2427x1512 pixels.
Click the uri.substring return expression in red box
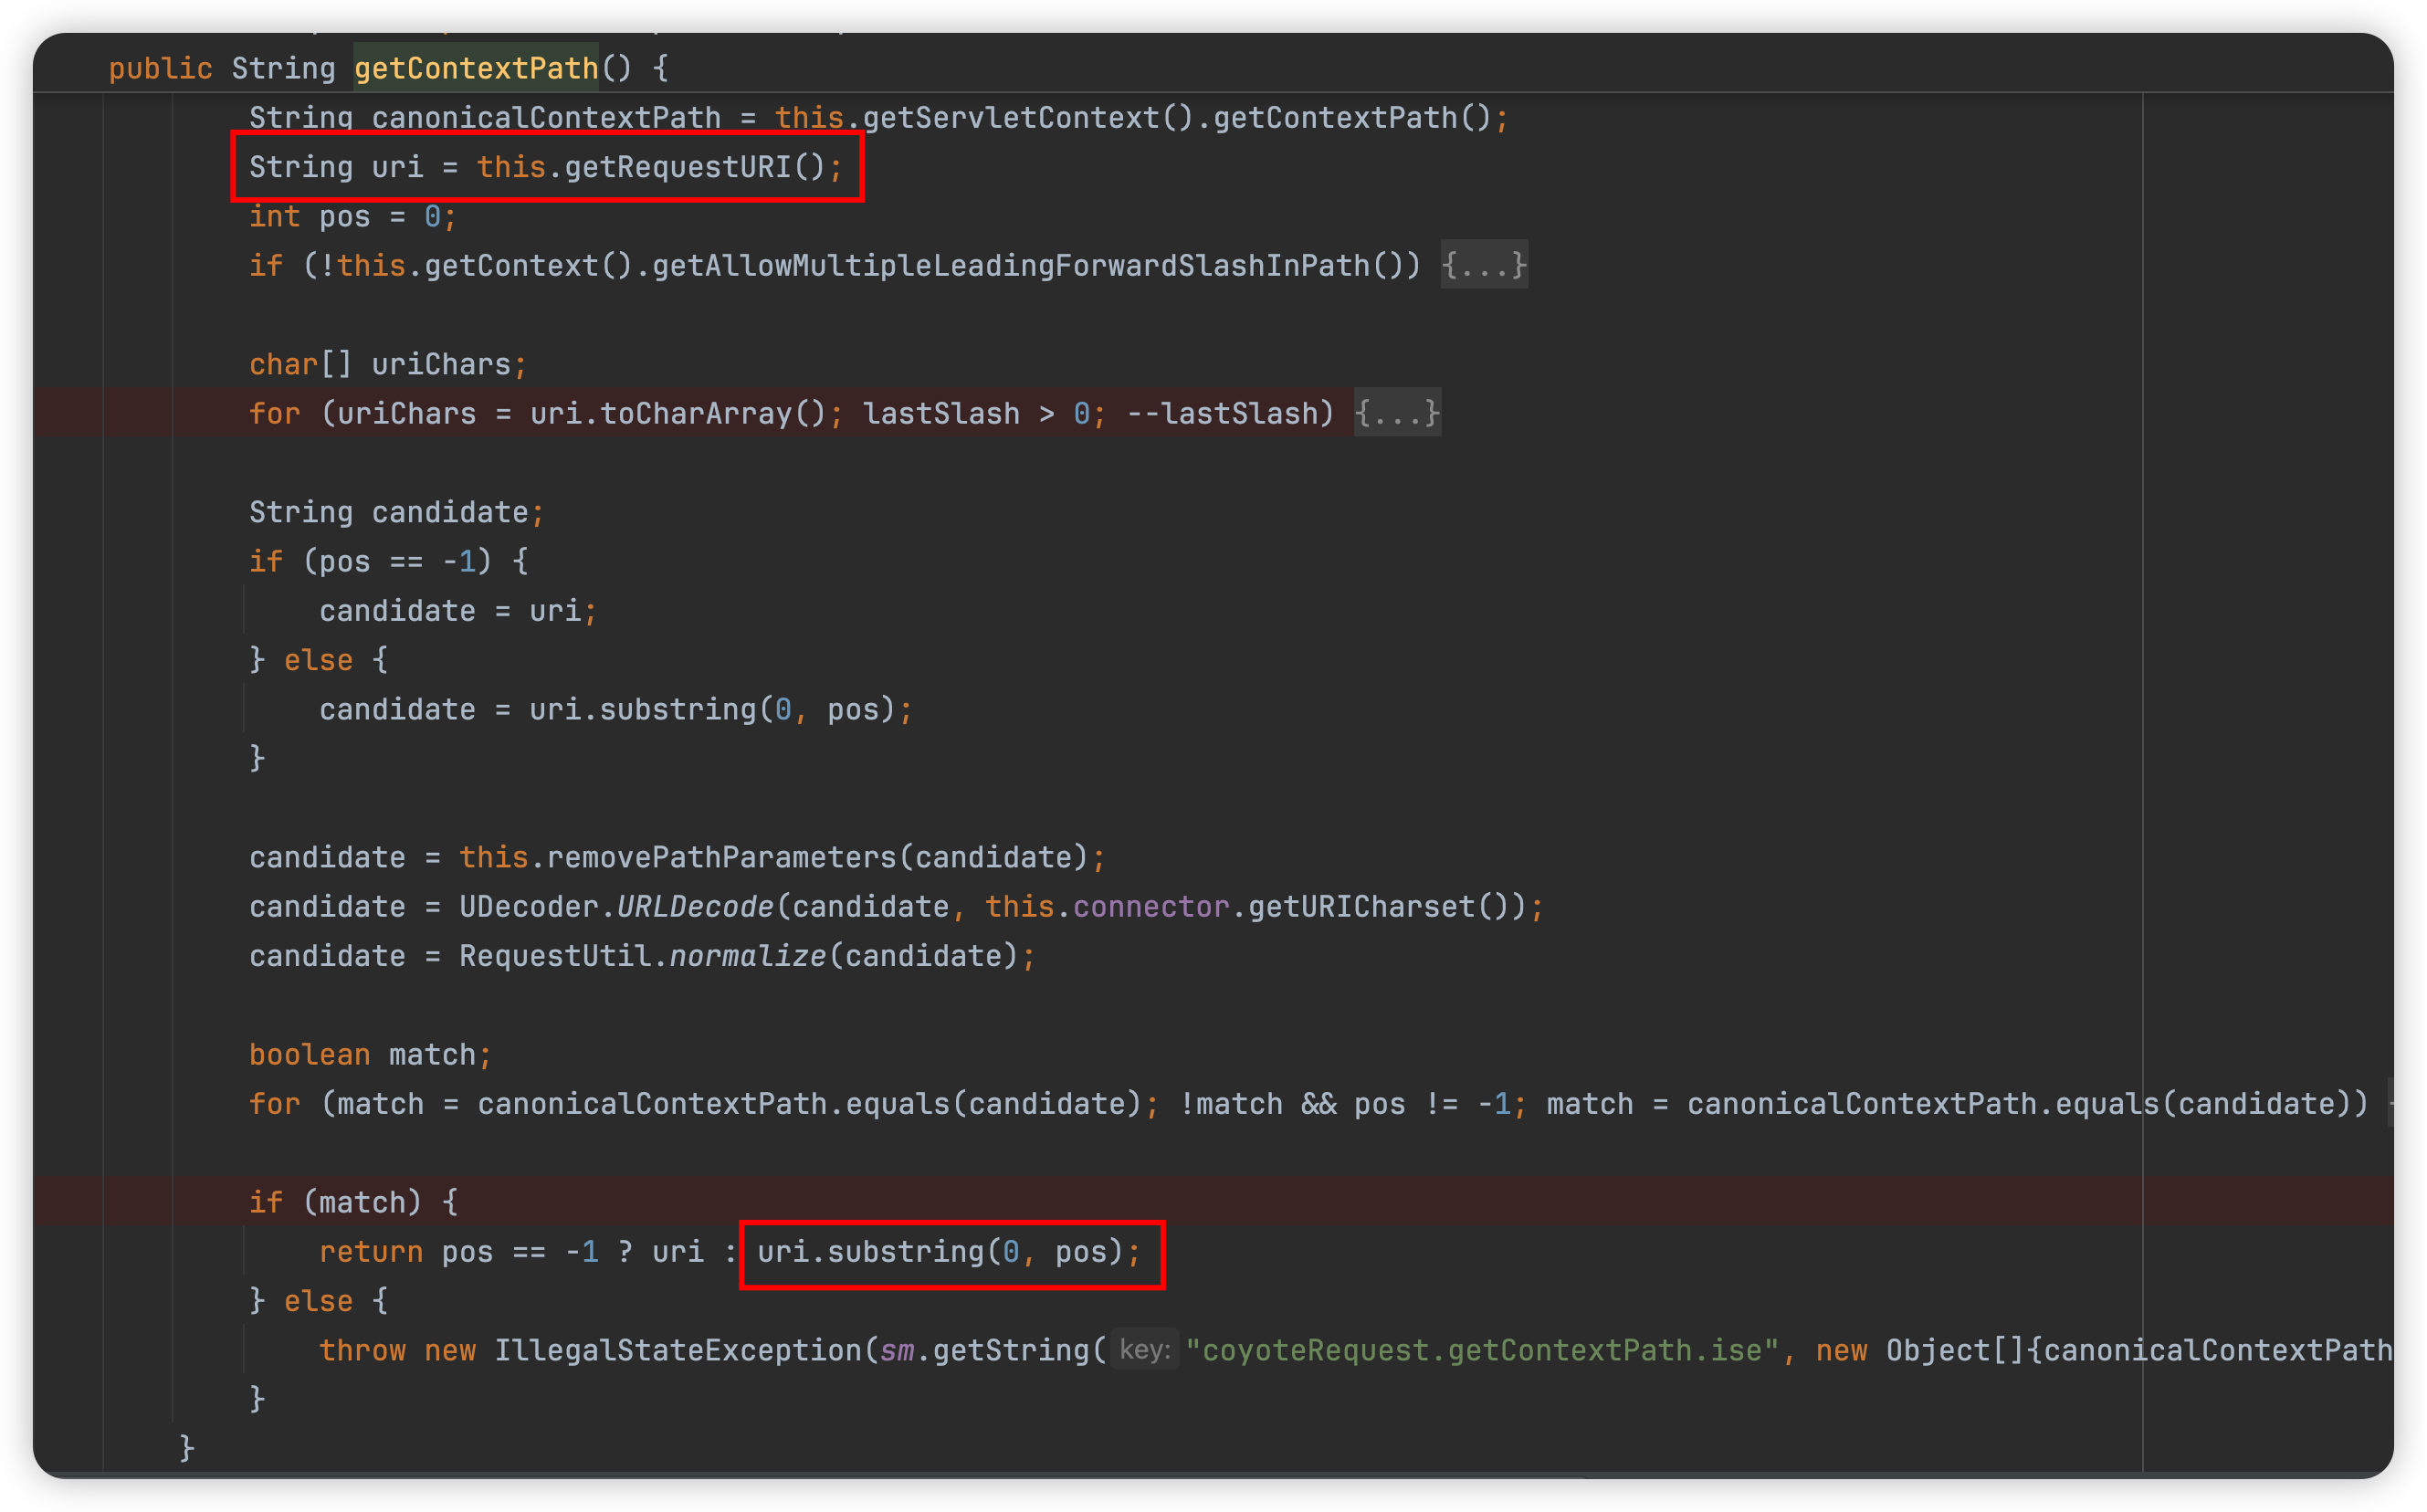click(x=948, y=1252)
